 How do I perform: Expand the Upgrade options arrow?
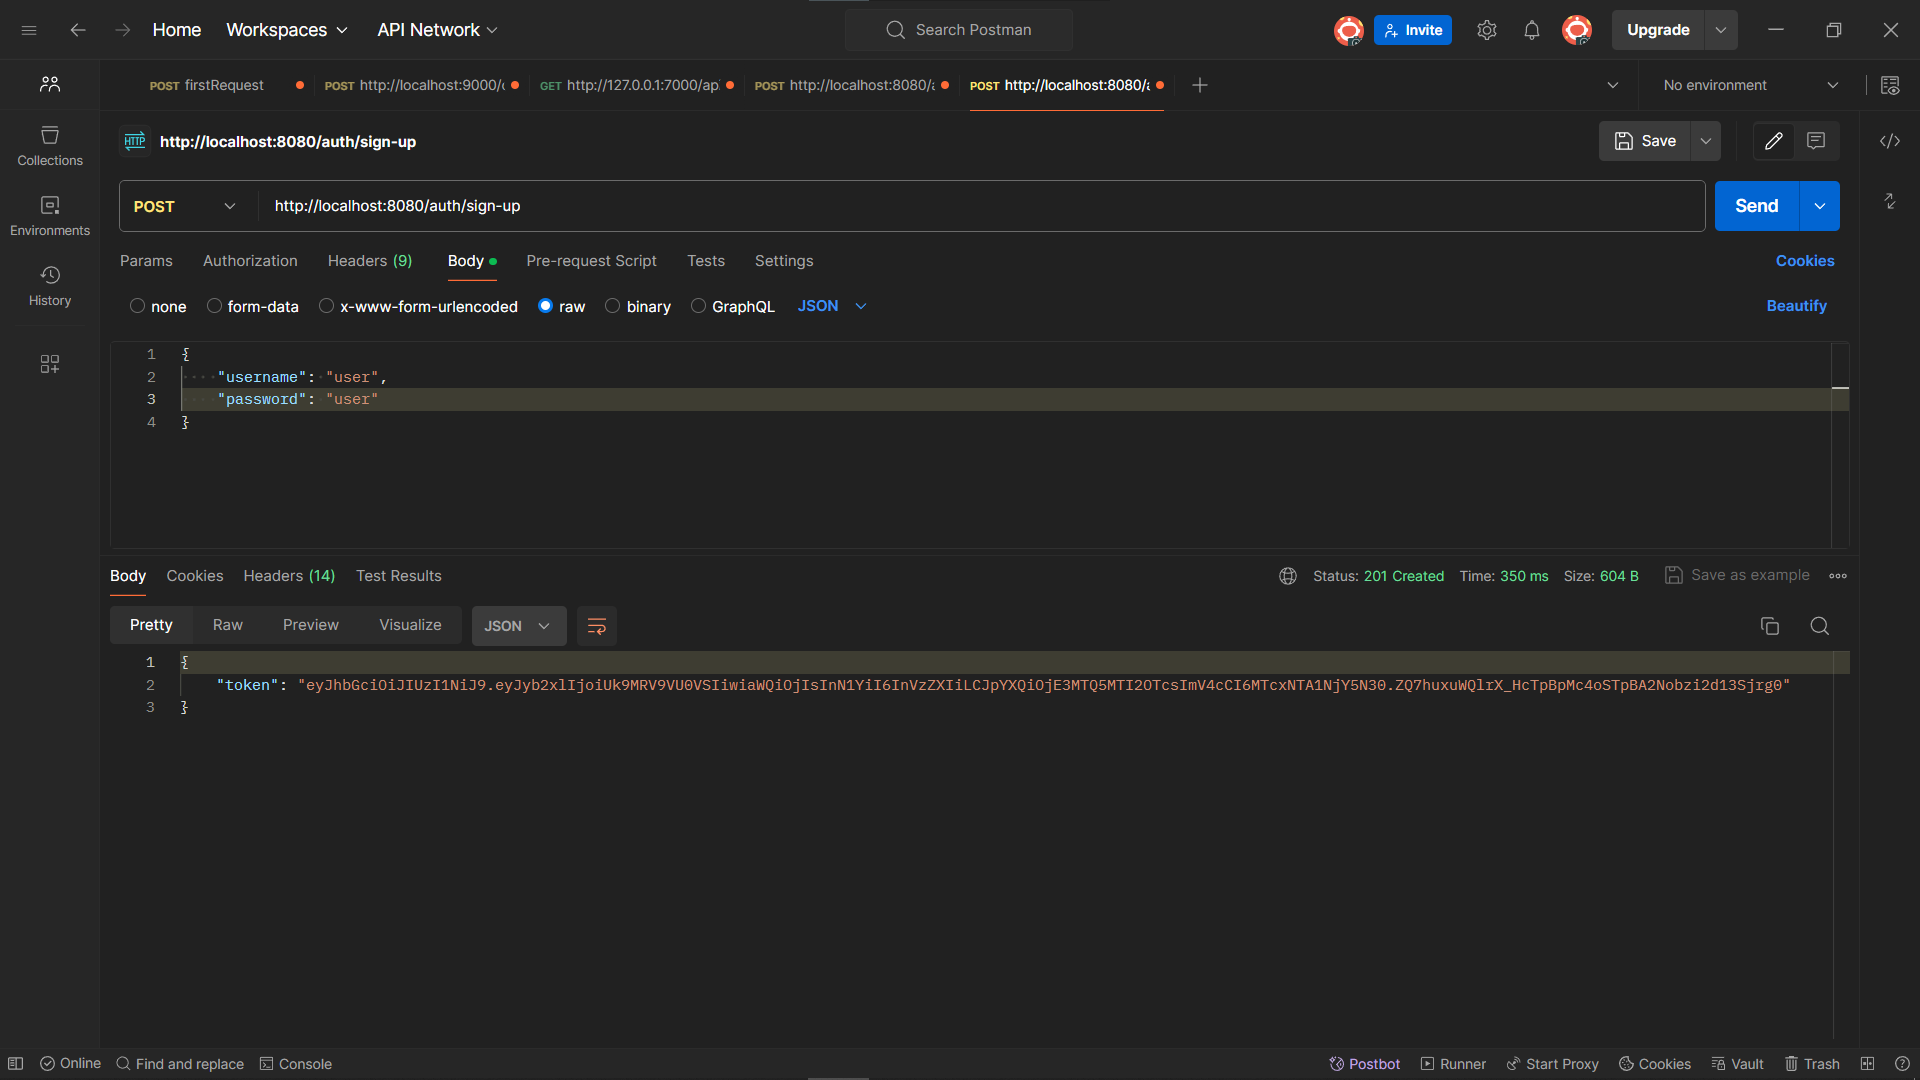tap(1721, 30)
